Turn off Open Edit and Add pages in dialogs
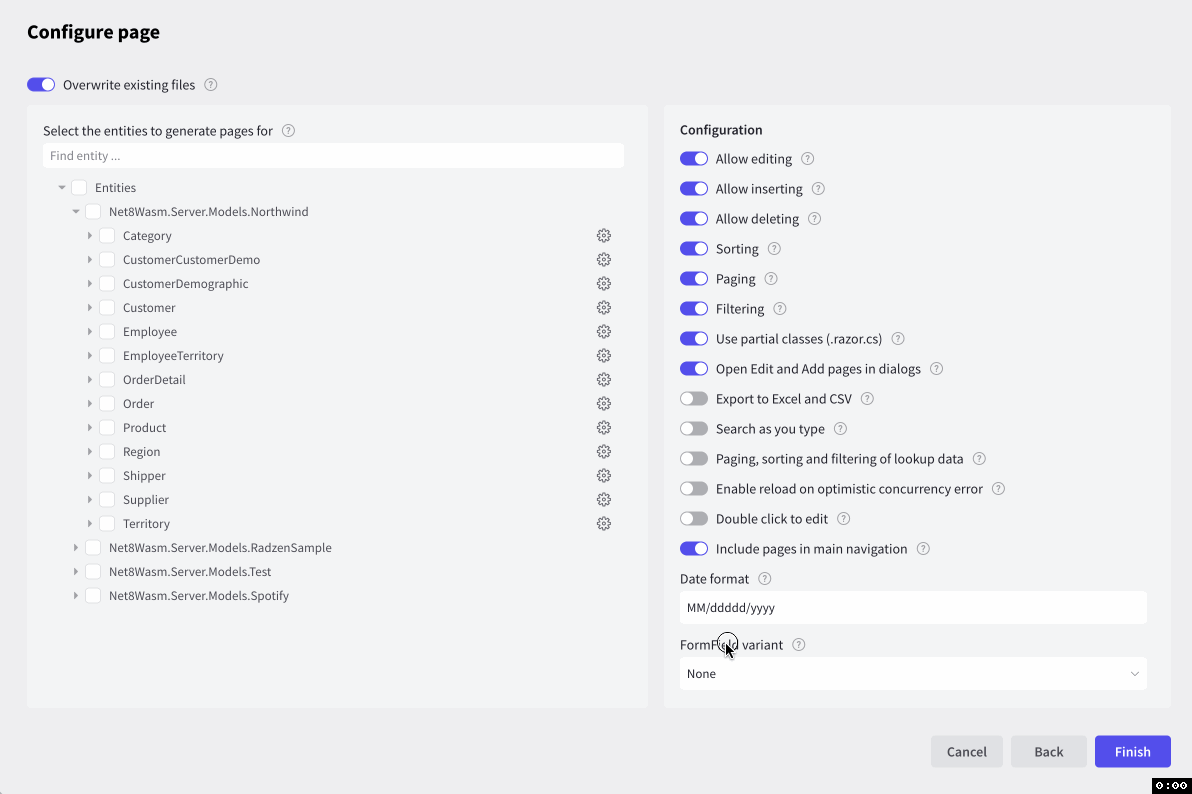 pos(693,369)
